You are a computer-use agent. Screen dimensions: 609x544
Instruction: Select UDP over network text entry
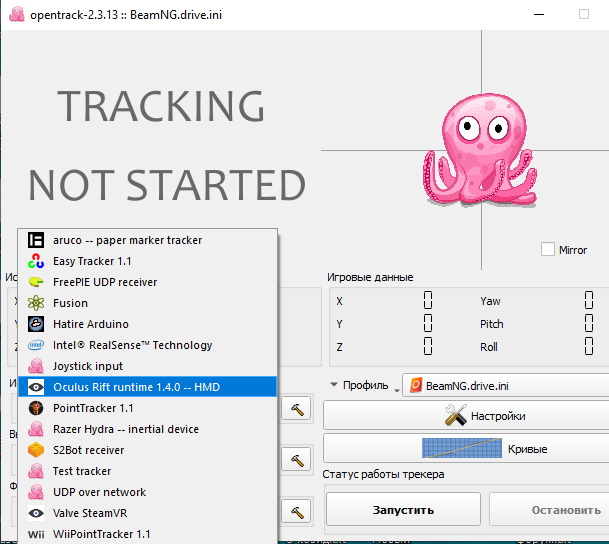99,492
